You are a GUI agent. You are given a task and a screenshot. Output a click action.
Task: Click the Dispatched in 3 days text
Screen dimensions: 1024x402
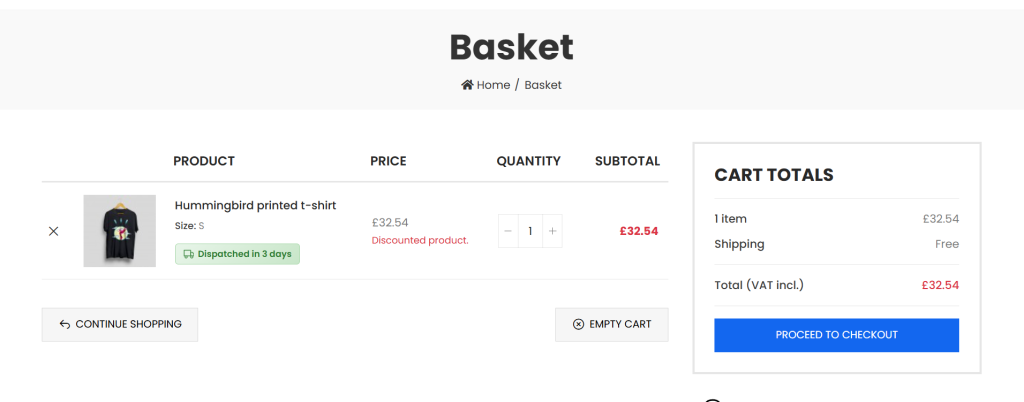click(244, 254)
